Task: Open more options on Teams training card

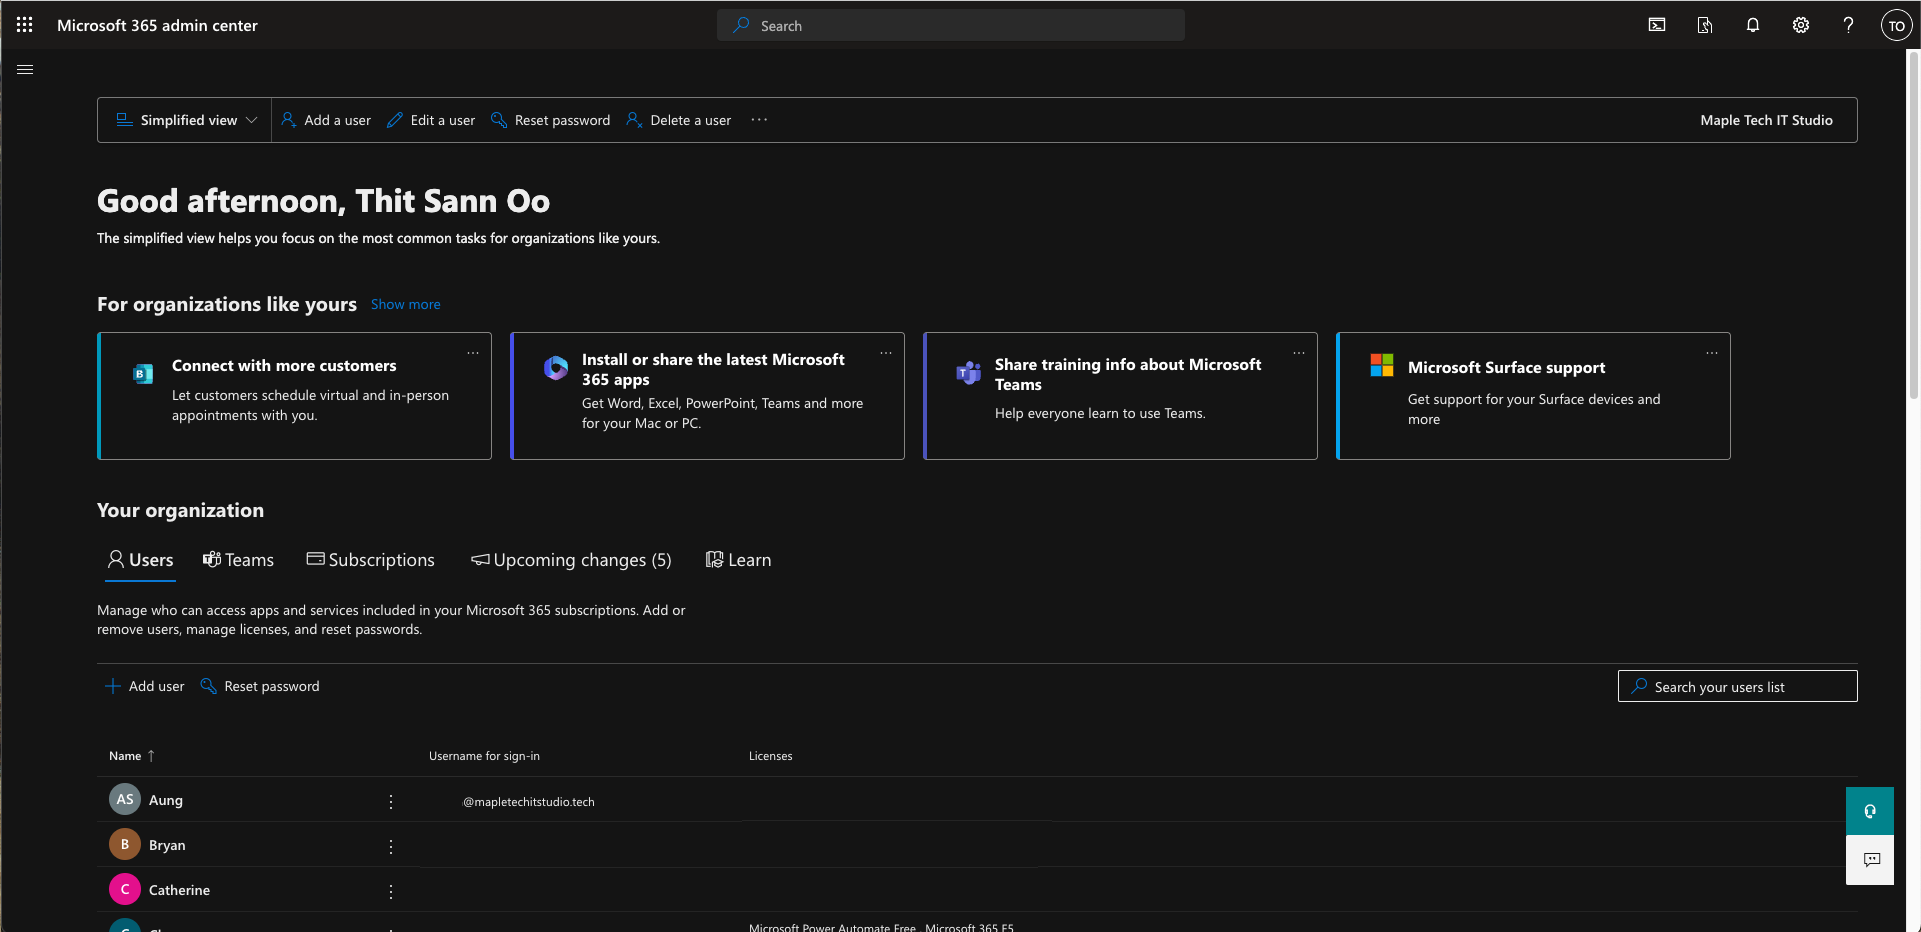Action: click(1299, 353)
